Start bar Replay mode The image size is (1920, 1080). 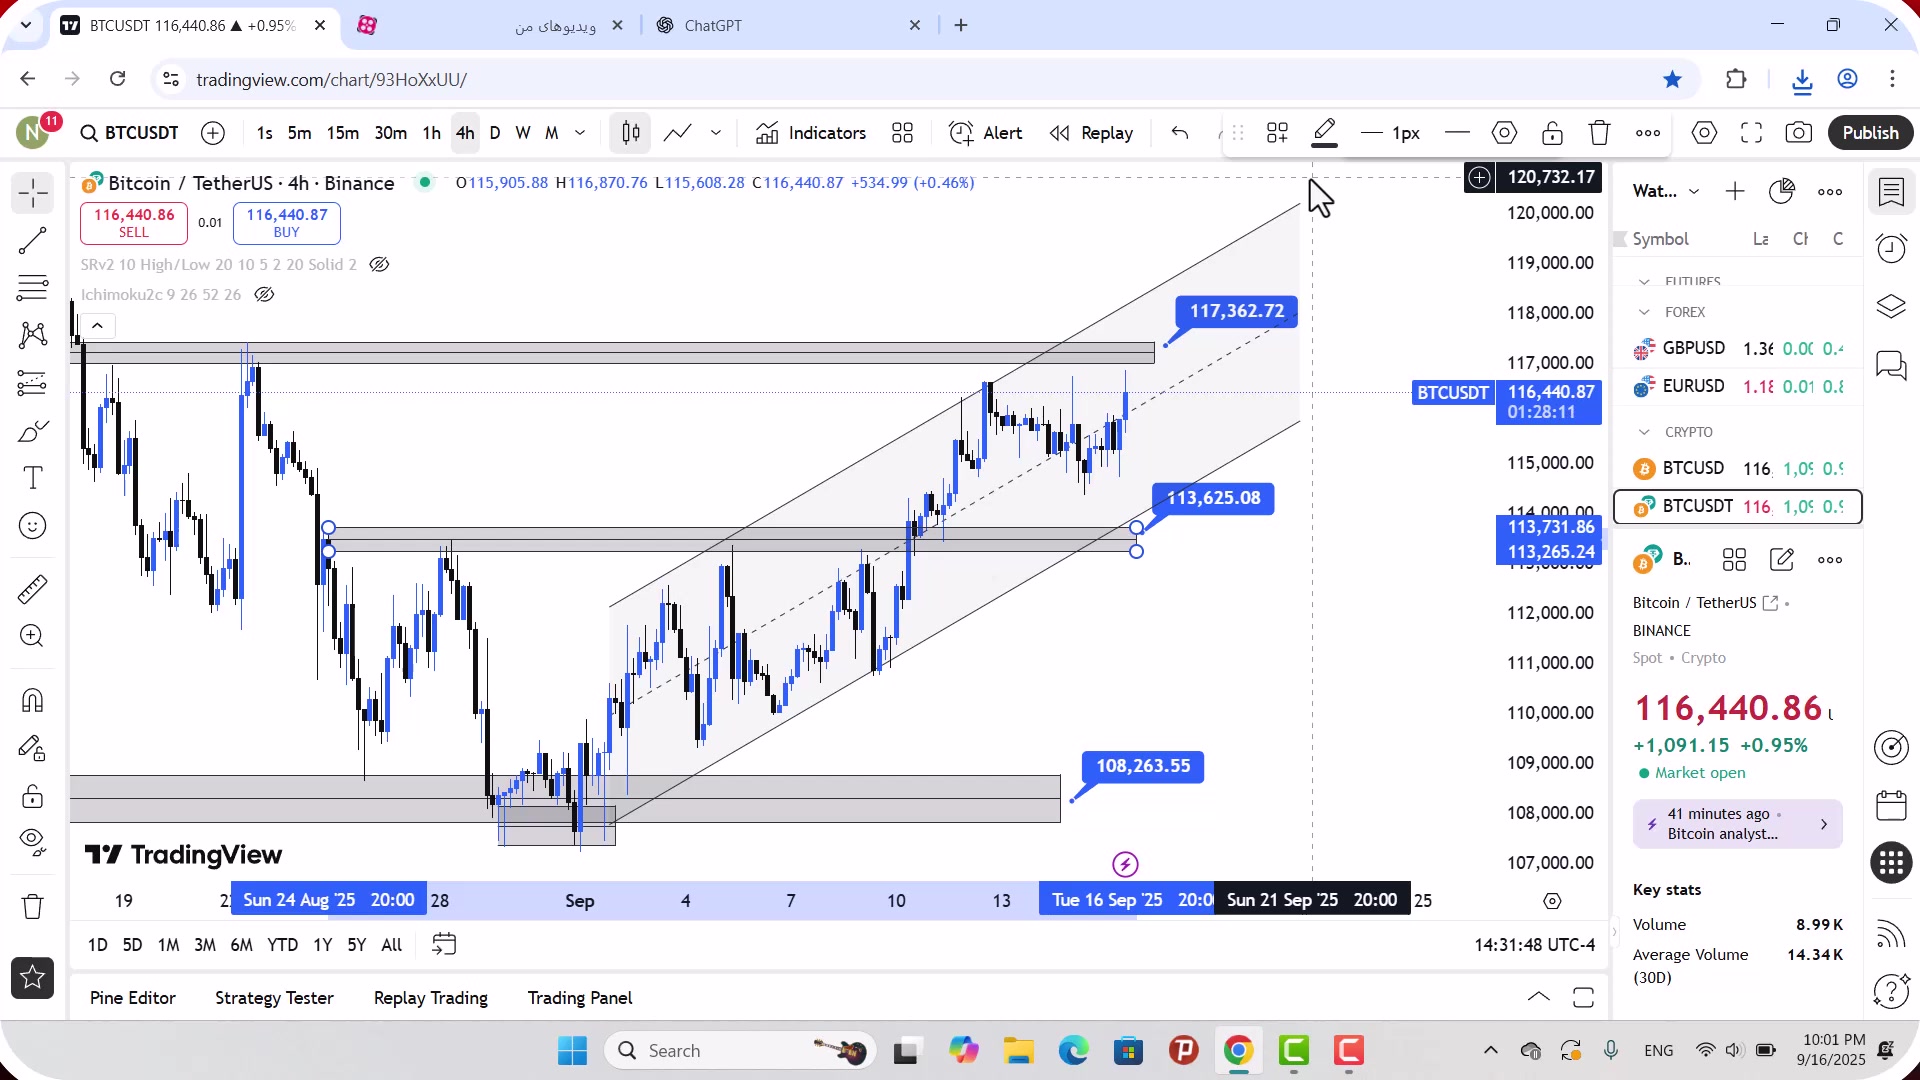point(1091,133)
